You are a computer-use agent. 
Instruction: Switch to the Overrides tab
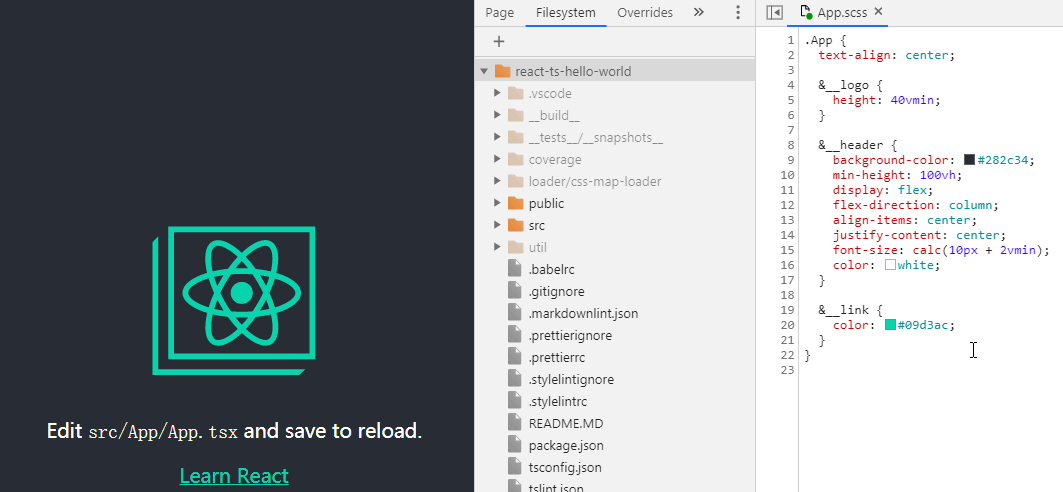[645, 12]
